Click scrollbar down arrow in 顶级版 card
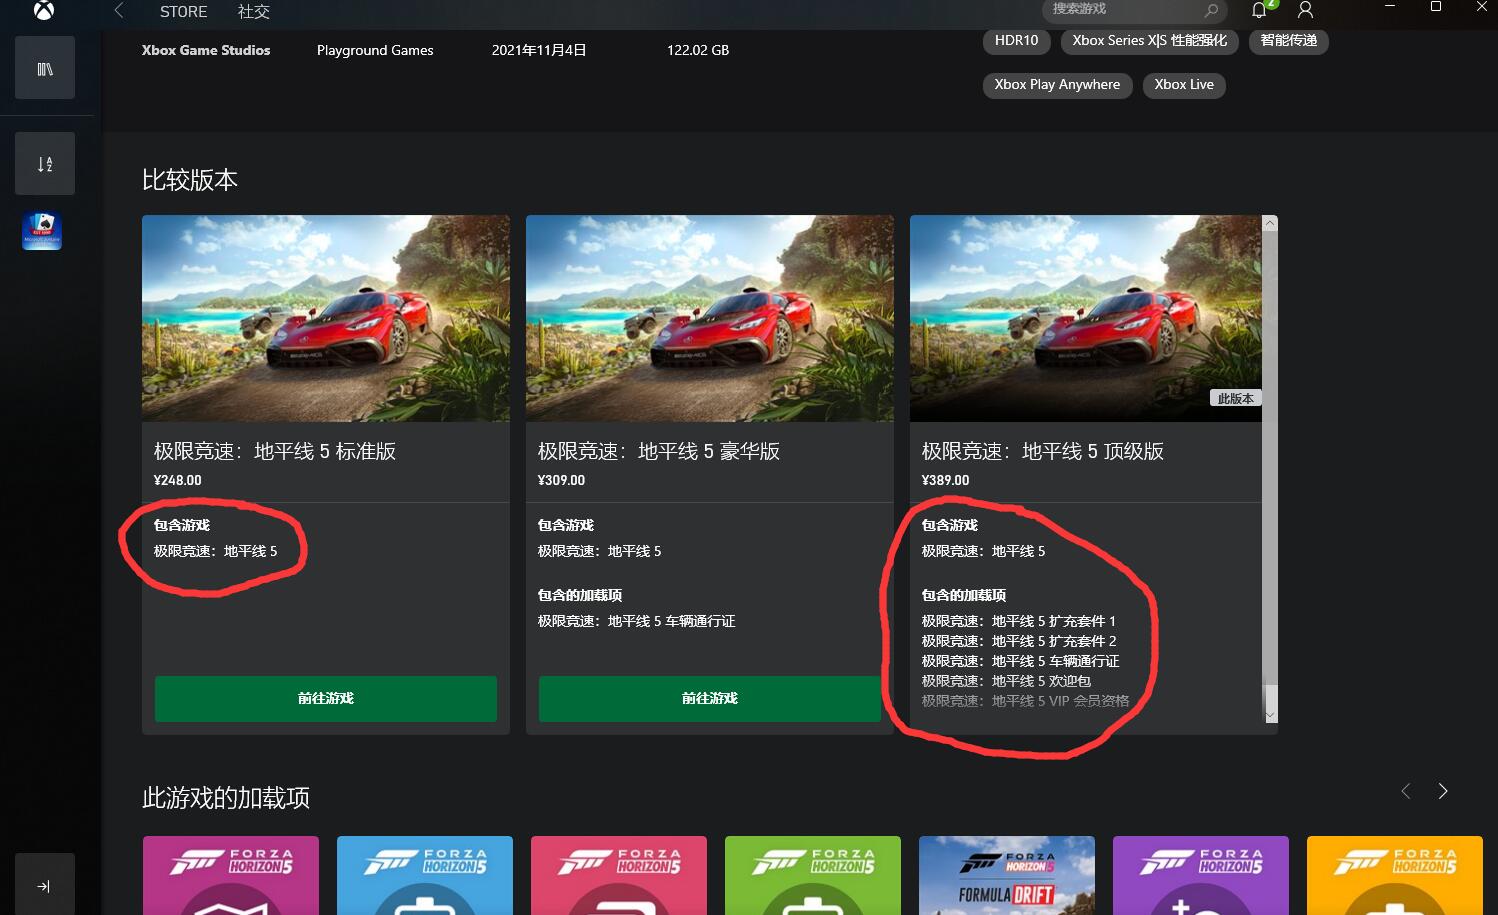1498x915 pixels. pyautogui.click(x=1270, y=715)
